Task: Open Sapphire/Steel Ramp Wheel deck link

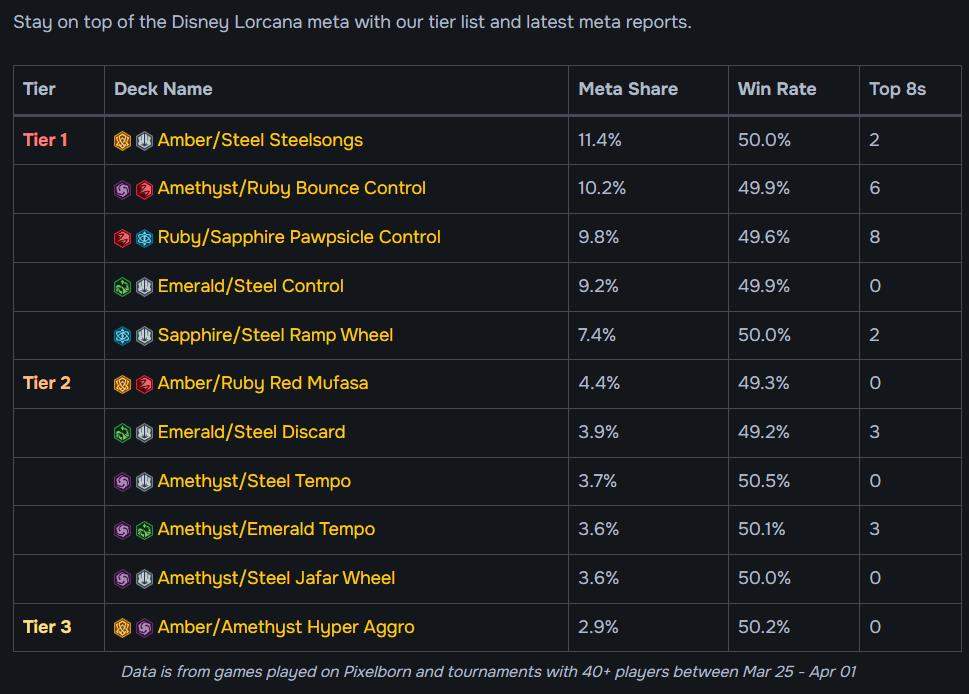Action: [275, 335]
